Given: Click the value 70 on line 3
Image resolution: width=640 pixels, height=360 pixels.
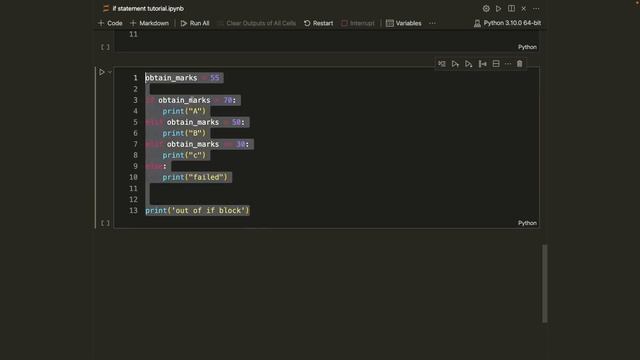Looking at the screenshot, I should point(228,100).
